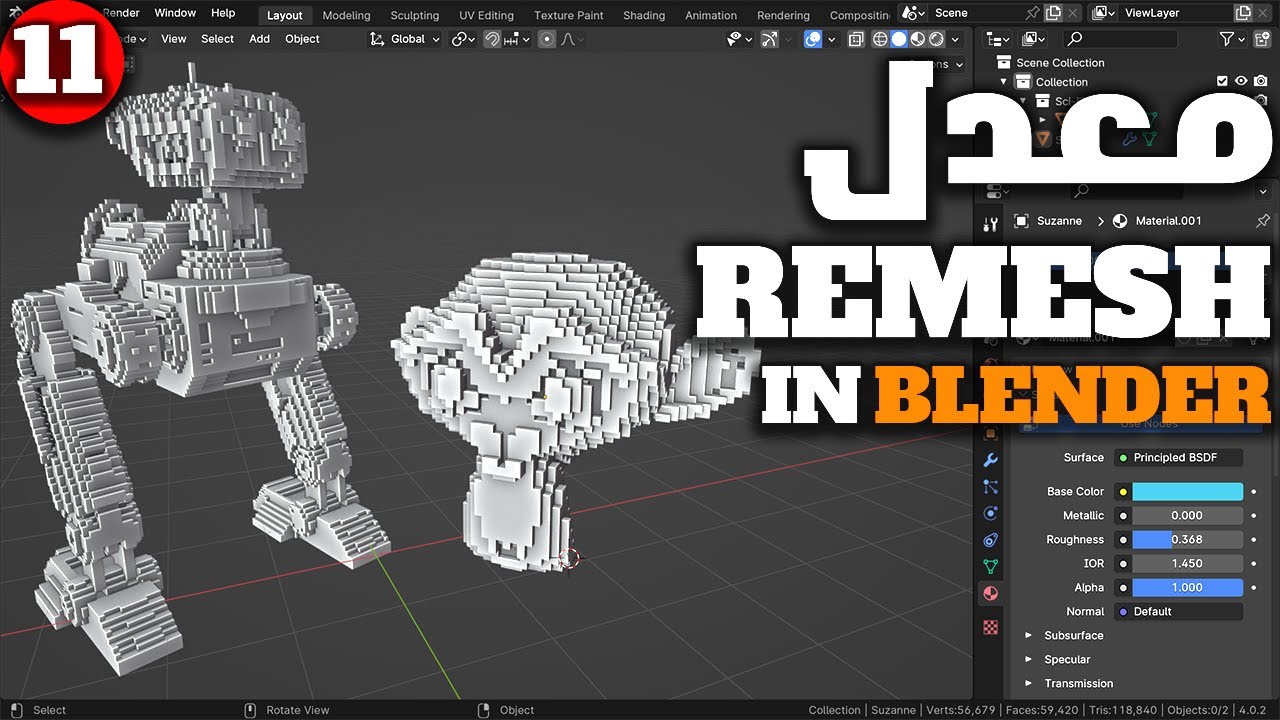1280x720 pixels.
Task: Create a new scene with copy icon
Action: pyautogui.click(x=1053, y=13)
